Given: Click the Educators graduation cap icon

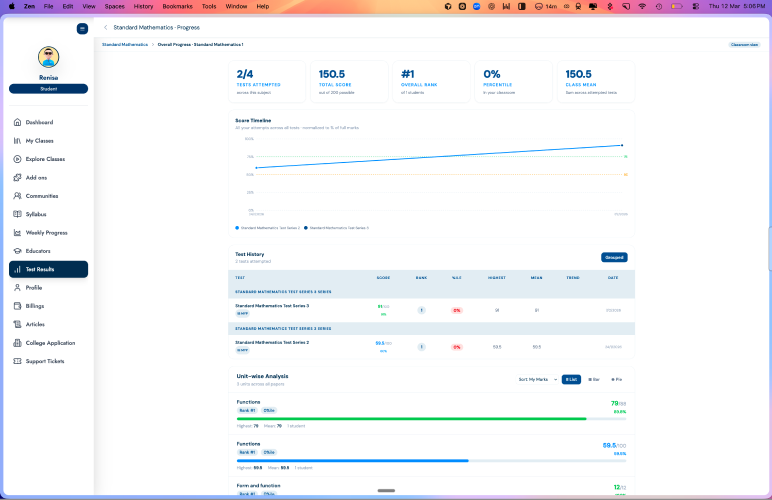Looking at the screenshot, I should point(17,251).
